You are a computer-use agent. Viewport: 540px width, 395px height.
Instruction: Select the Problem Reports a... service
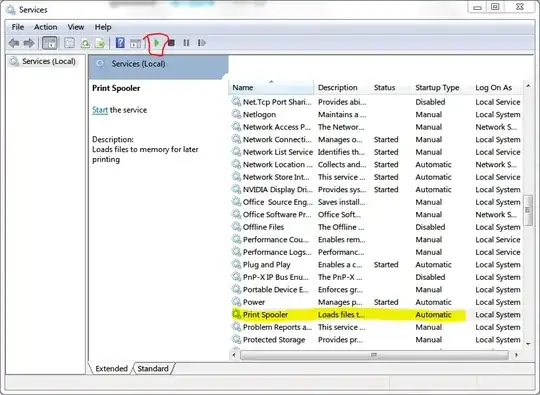pyautogui.click(x=277, y=327)
